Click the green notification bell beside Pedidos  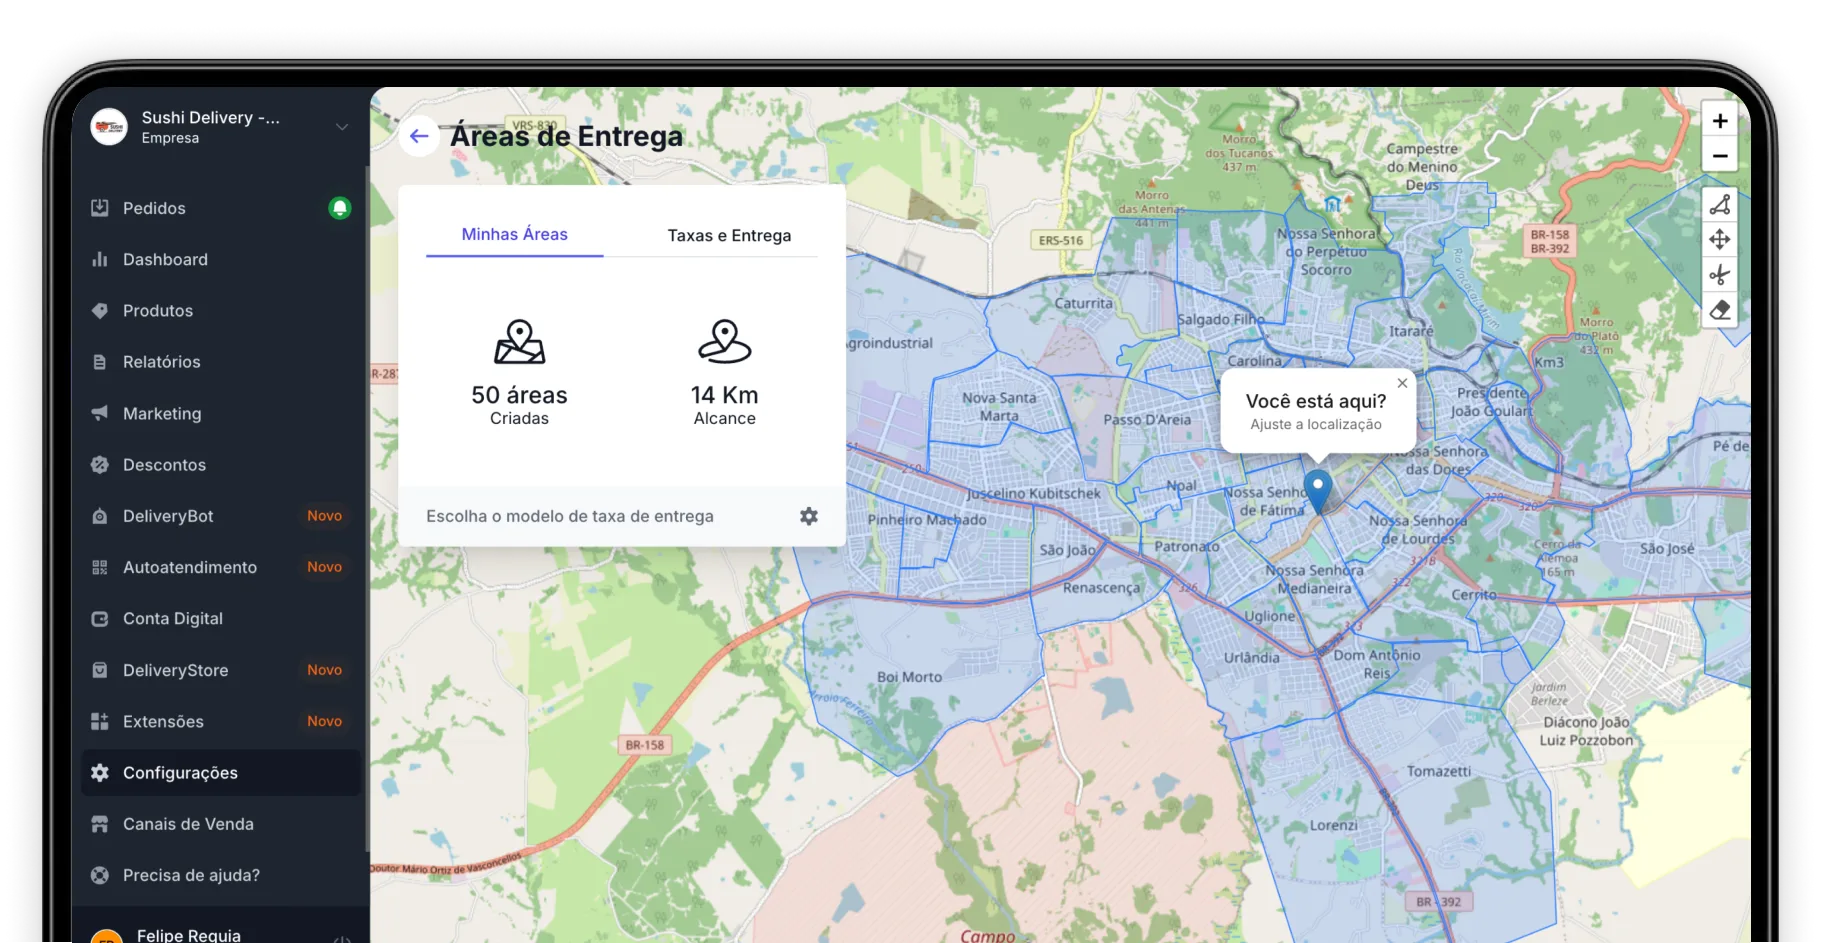click(340, 208)
